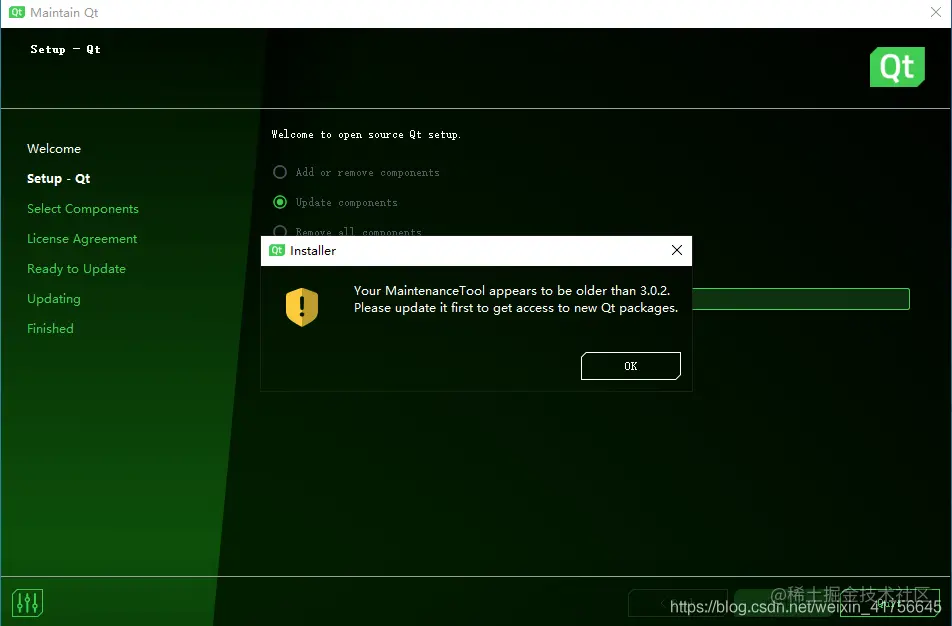Select Remove all components radio button
Image resolution: width=952 pixels, height=626 pixels.
coord(280,231)
